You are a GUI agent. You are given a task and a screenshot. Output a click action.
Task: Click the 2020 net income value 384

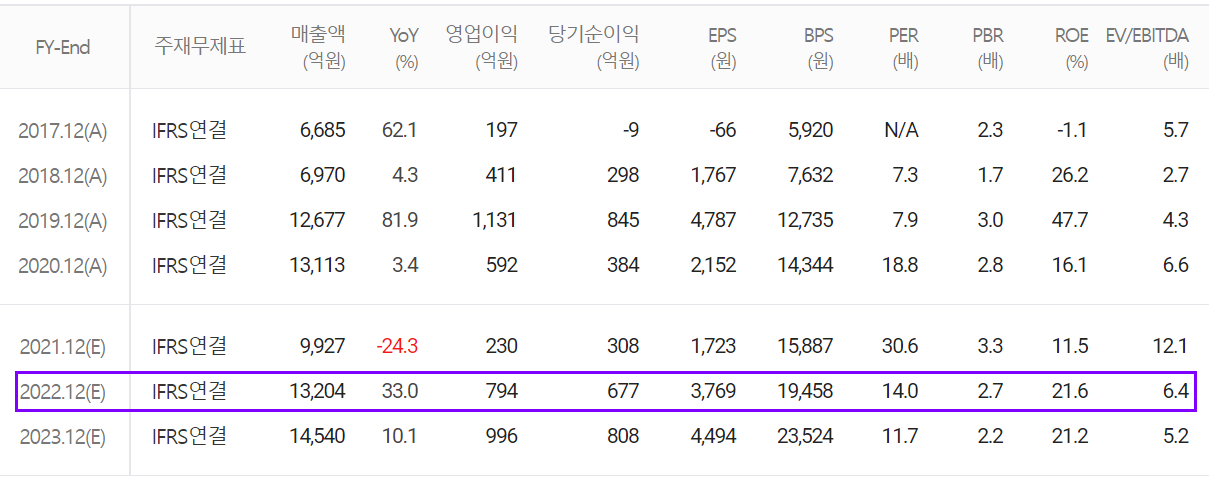tap(623, 266)
